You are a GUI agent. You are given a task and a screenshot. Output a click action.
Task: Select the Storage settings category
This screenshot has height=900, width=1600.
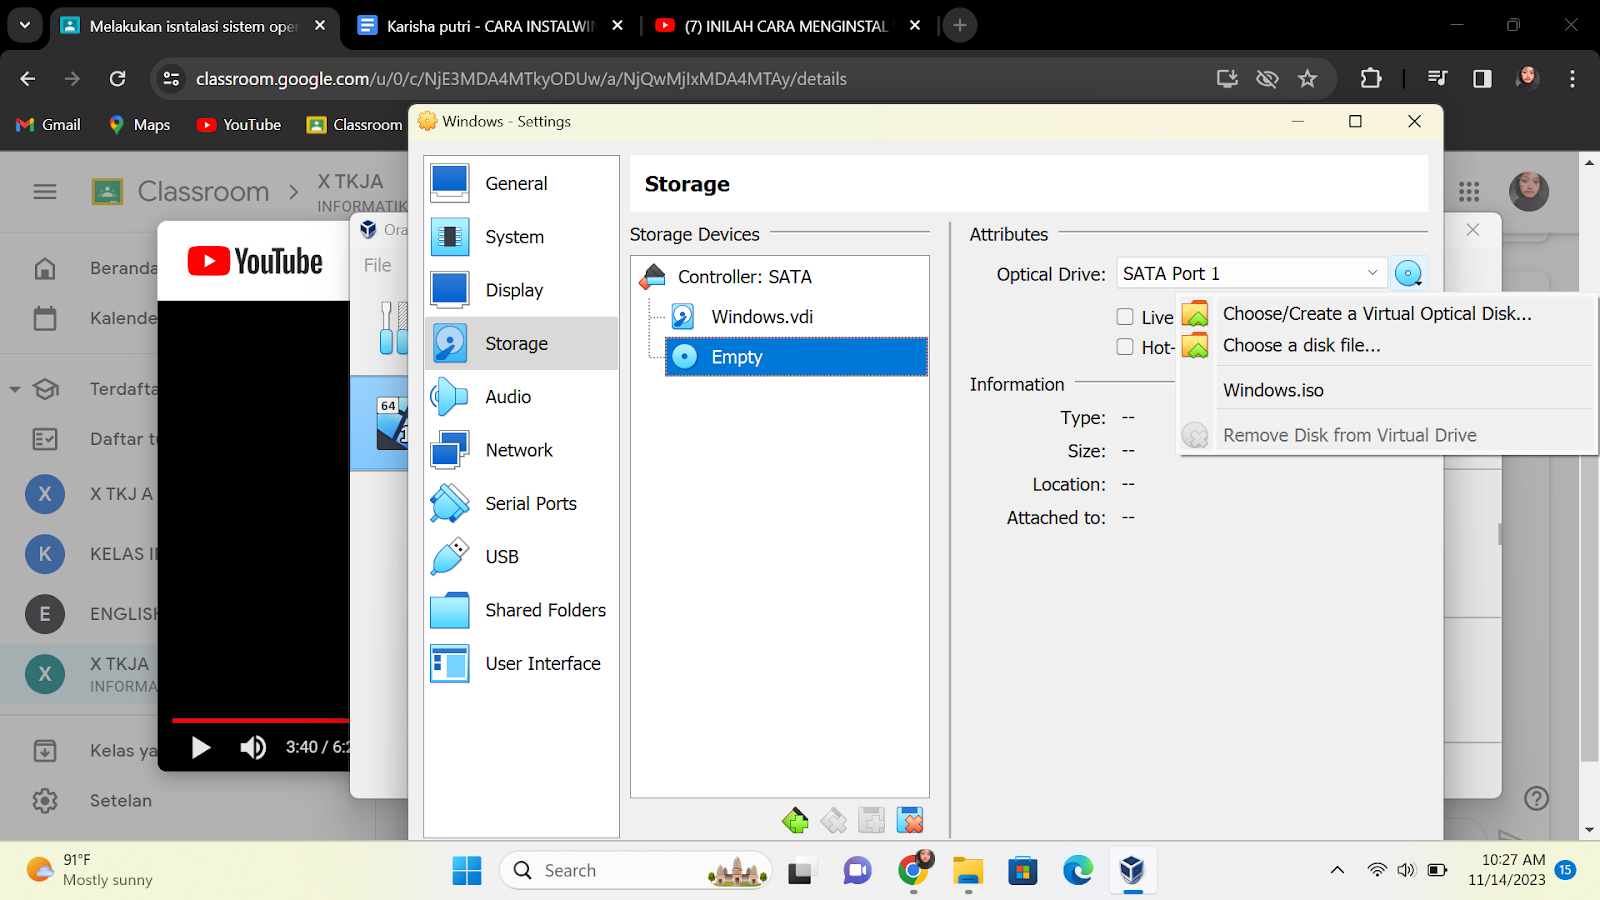(x=521, y=343)
